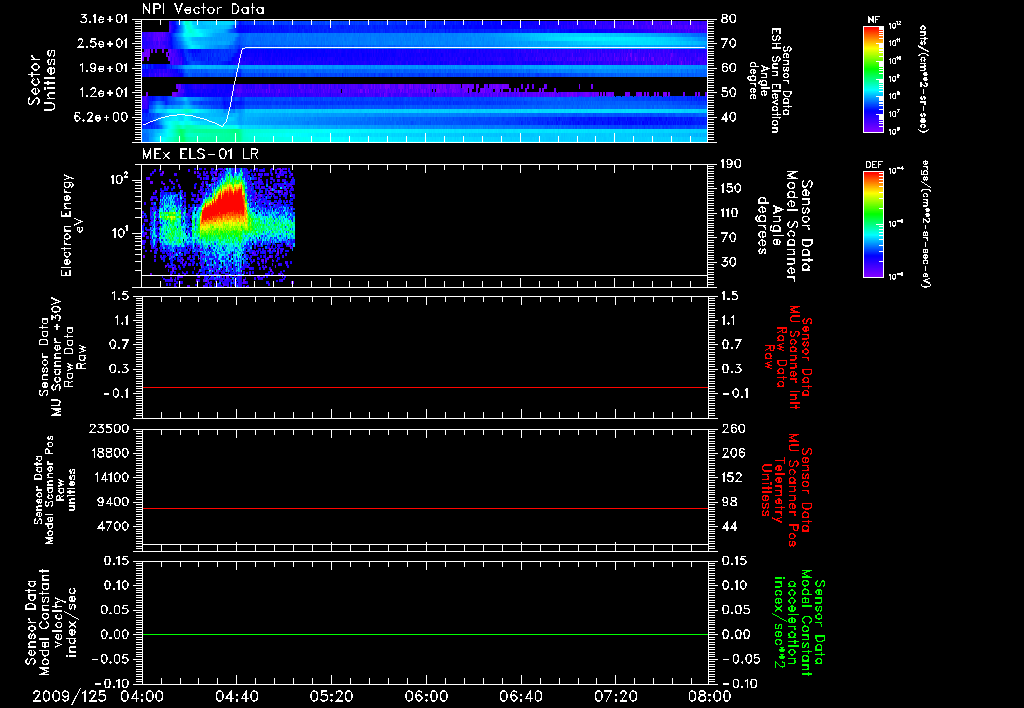Click the "80" sun elevation angle tick
1024x708 pixels.
(728, 19)
